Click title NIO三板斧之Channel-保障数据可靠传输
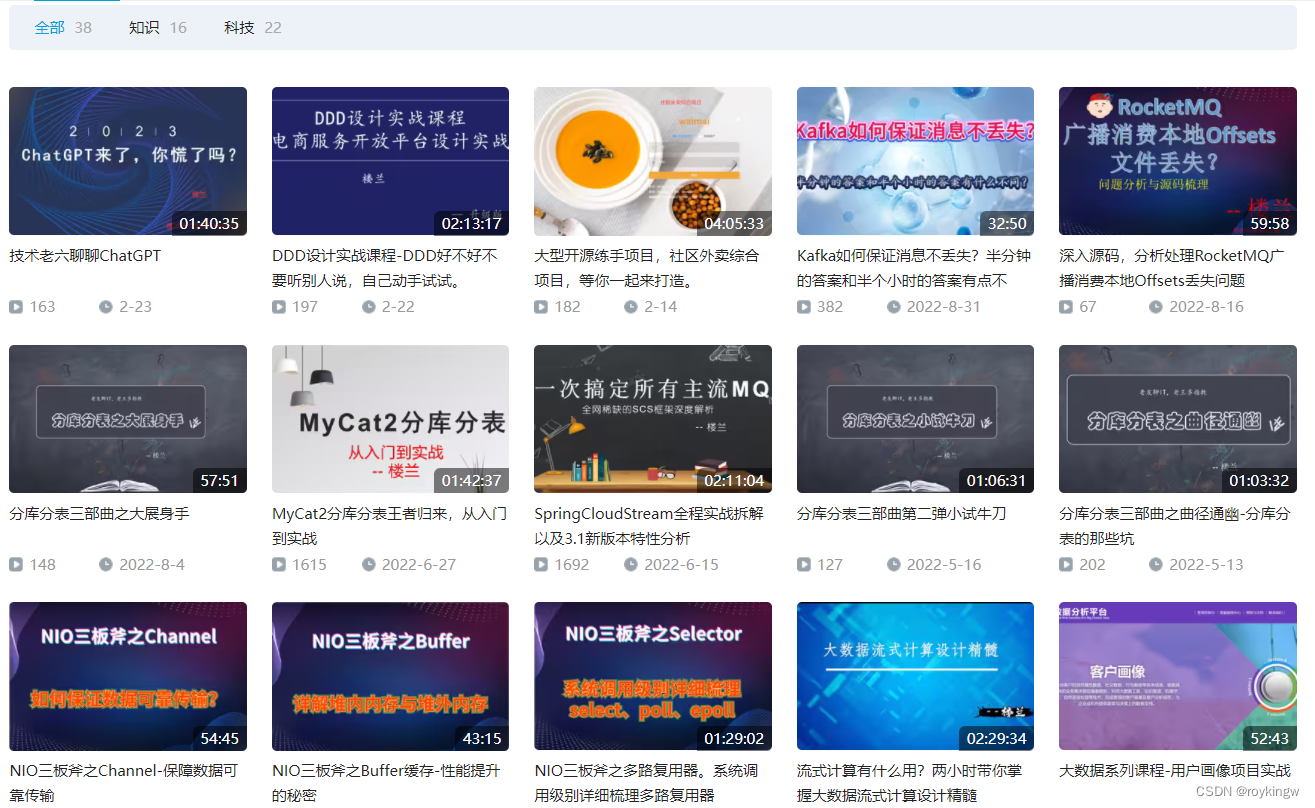The width and height of the screenshot is (1315, 808). [x=123, y=783]
